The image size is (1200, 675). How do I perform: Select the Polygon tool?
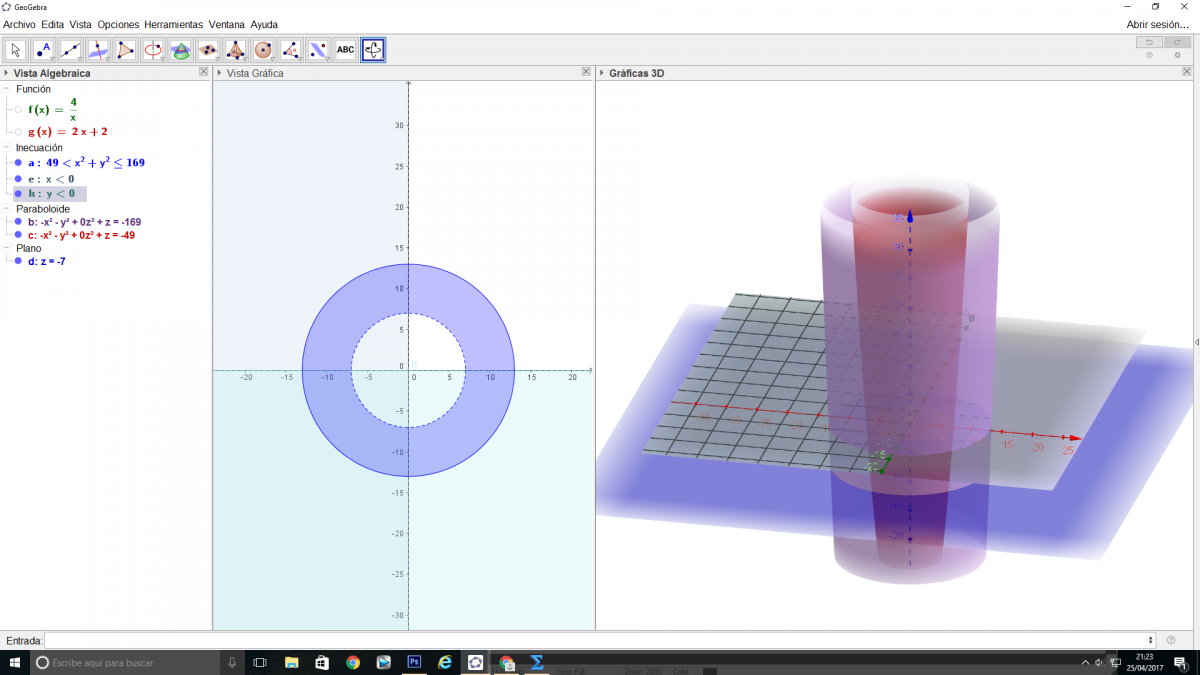coord(125,49)
